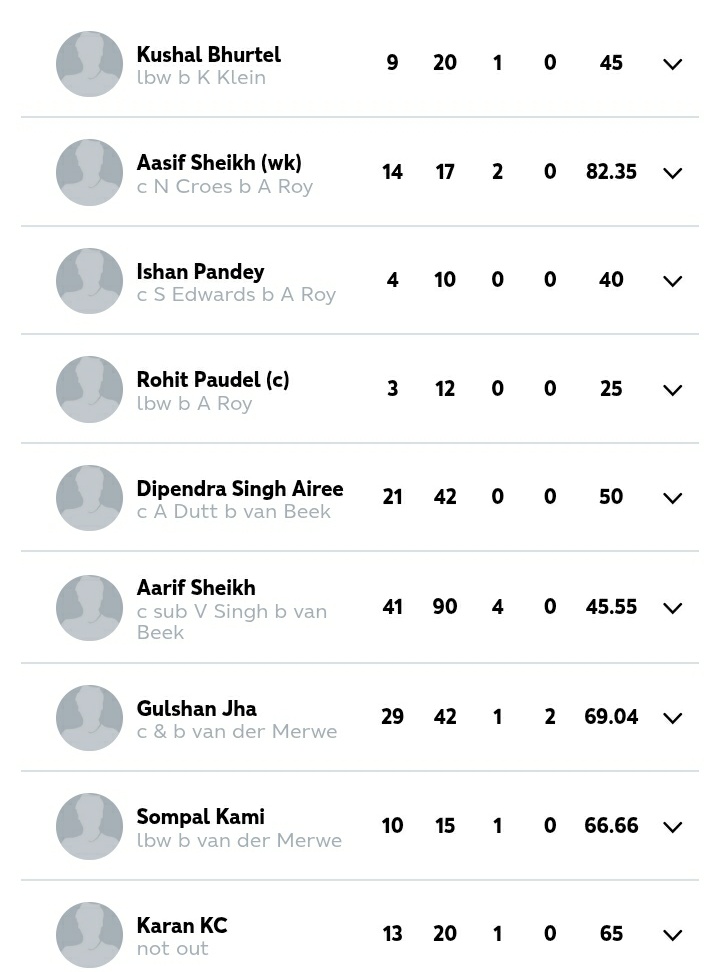Tap Aasif Sheikh's profile avatar

click(x=89, y=172)
